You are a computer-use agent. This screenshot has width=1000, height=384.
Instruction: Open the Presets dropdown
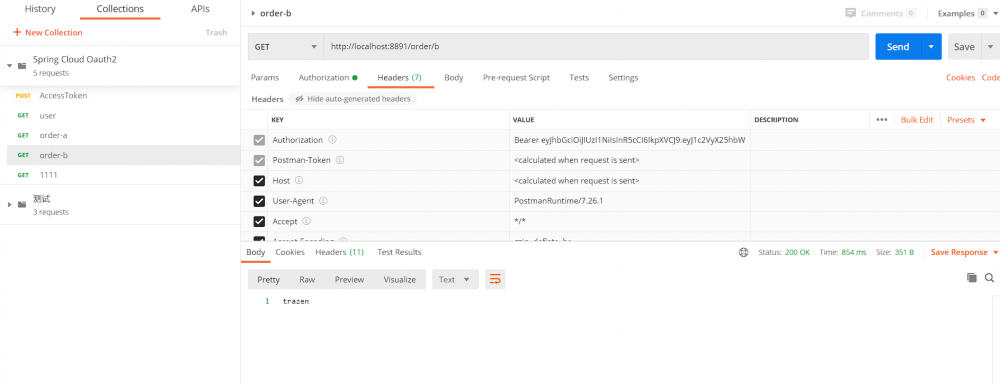966,120
